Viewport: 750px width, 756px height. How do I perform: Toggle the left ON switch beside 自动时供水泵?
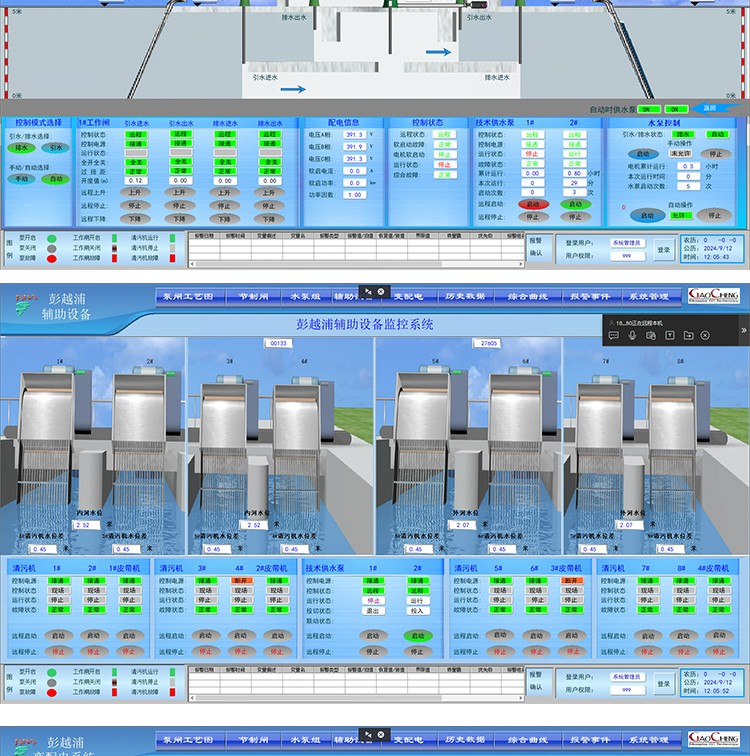[x=649, y=109]
